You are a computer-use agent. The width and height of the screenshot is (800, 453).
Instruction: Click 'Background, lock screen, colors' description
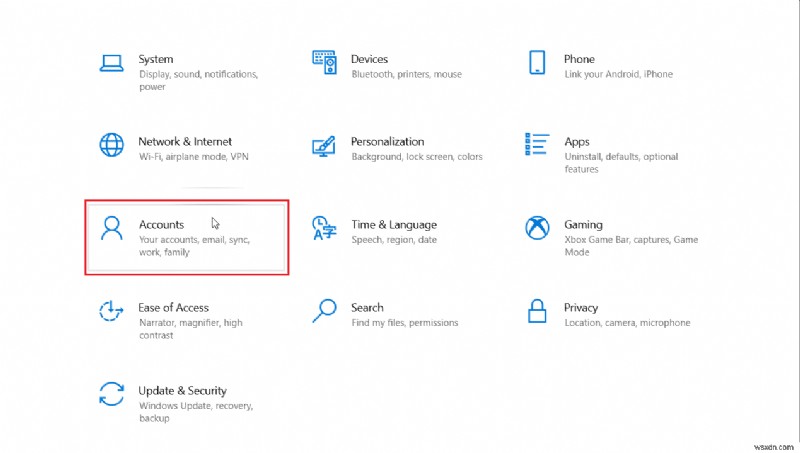tap(417, 157)
